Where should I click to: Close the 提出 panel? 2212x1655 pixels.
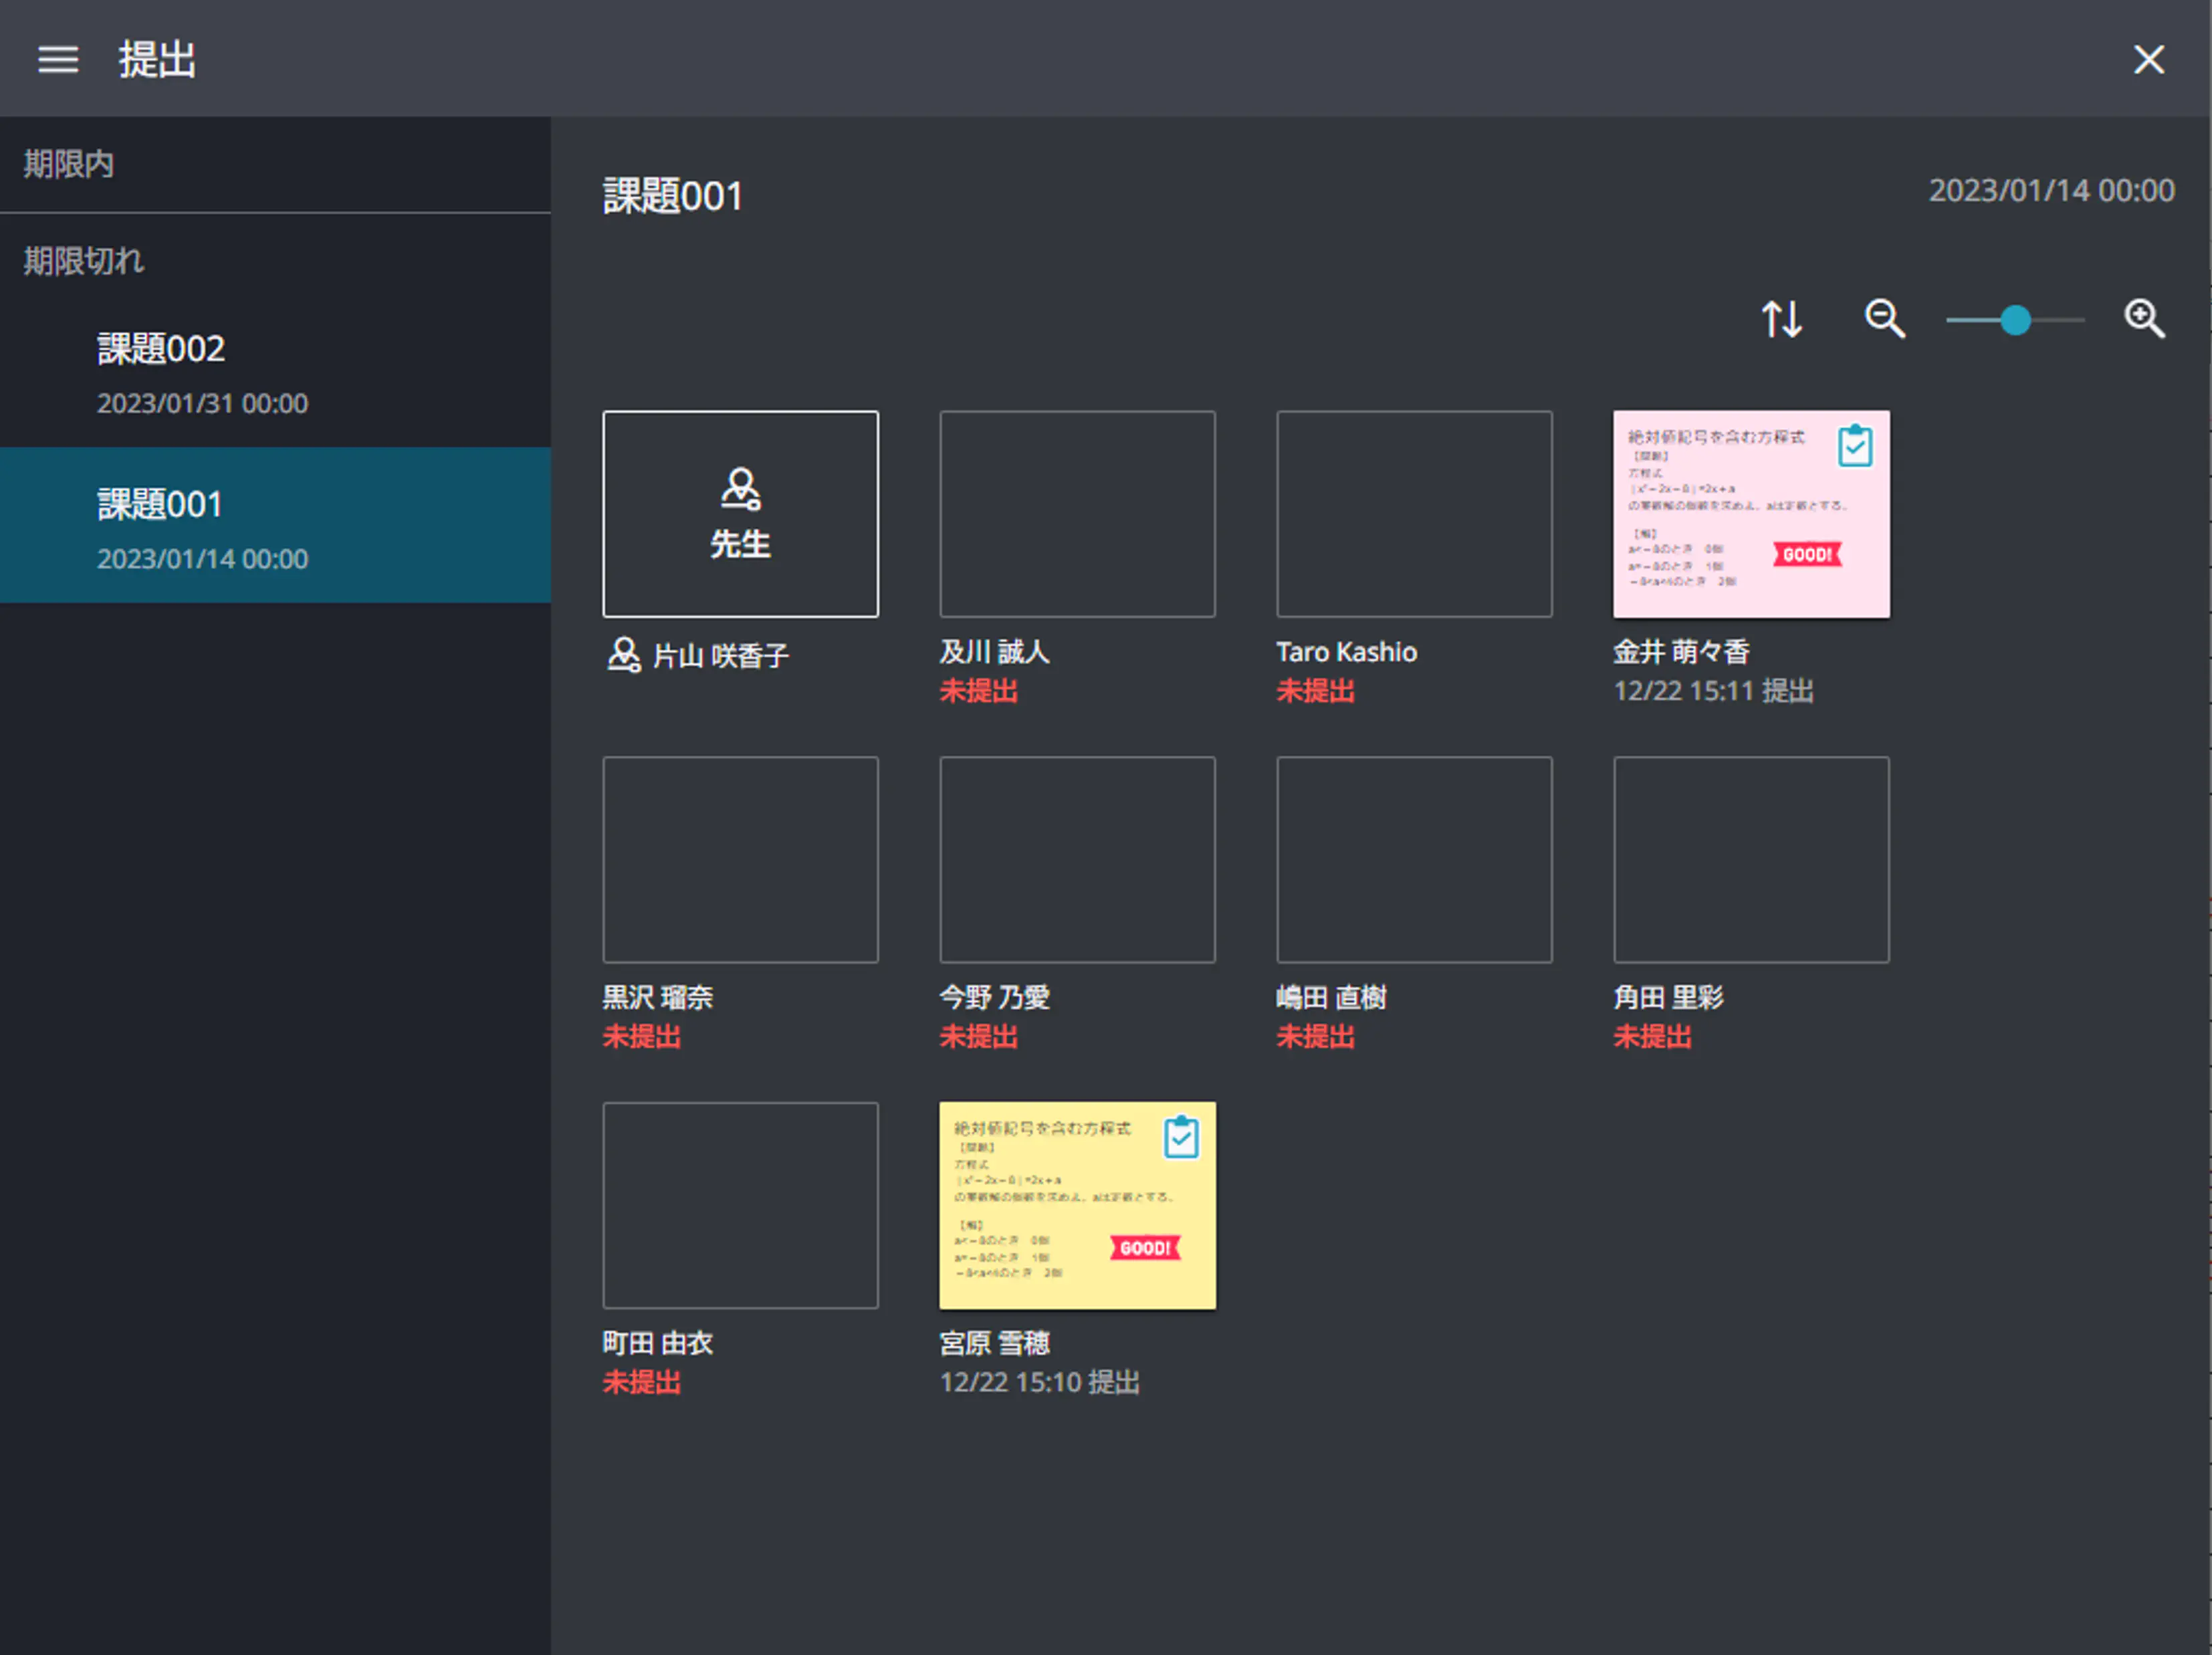(2148, 60)
